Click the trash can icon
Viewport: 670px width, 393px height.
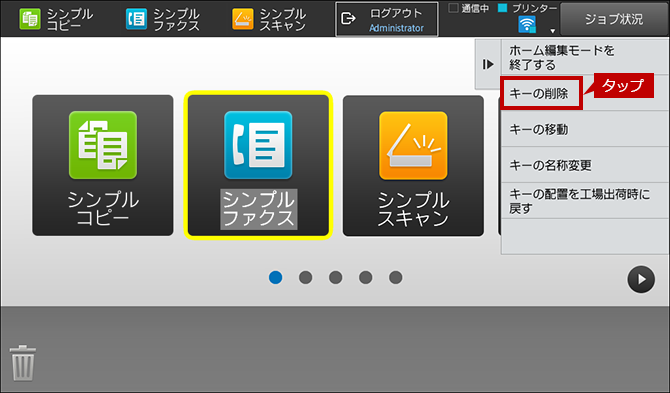point(23,363)
